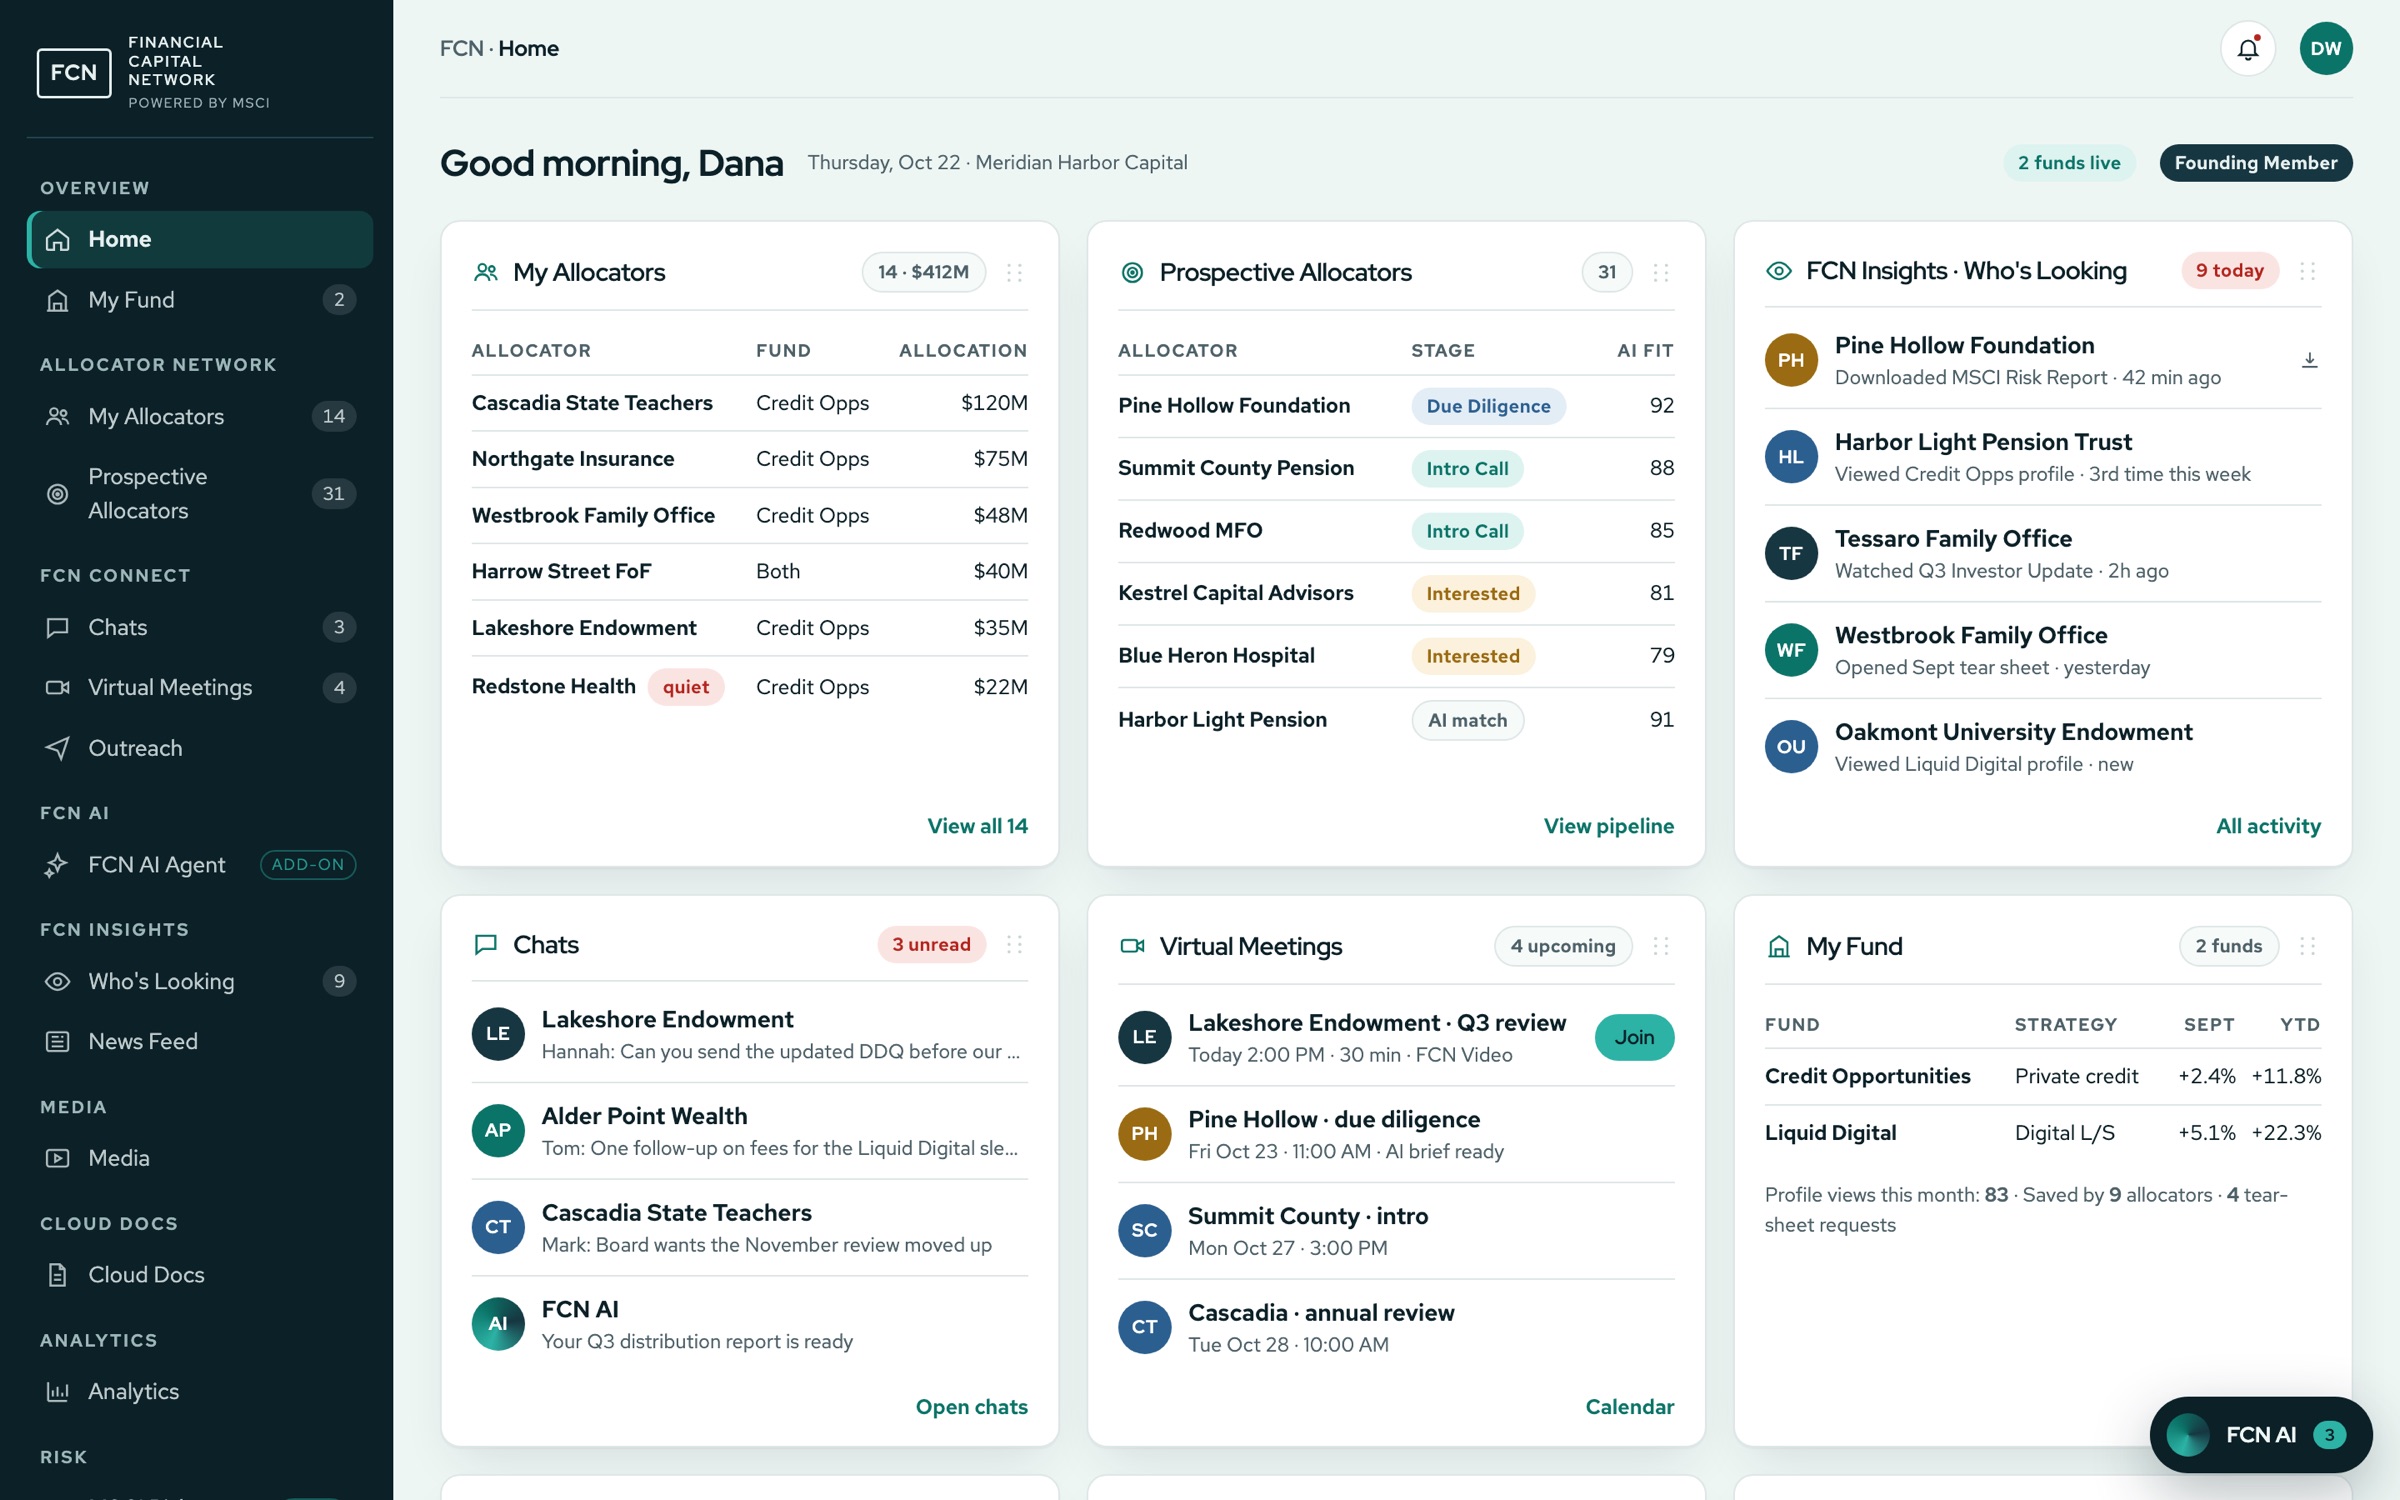Open Outreach in the sidebar
Screen dimensions: 2400x1500
[x=200, y=749]
